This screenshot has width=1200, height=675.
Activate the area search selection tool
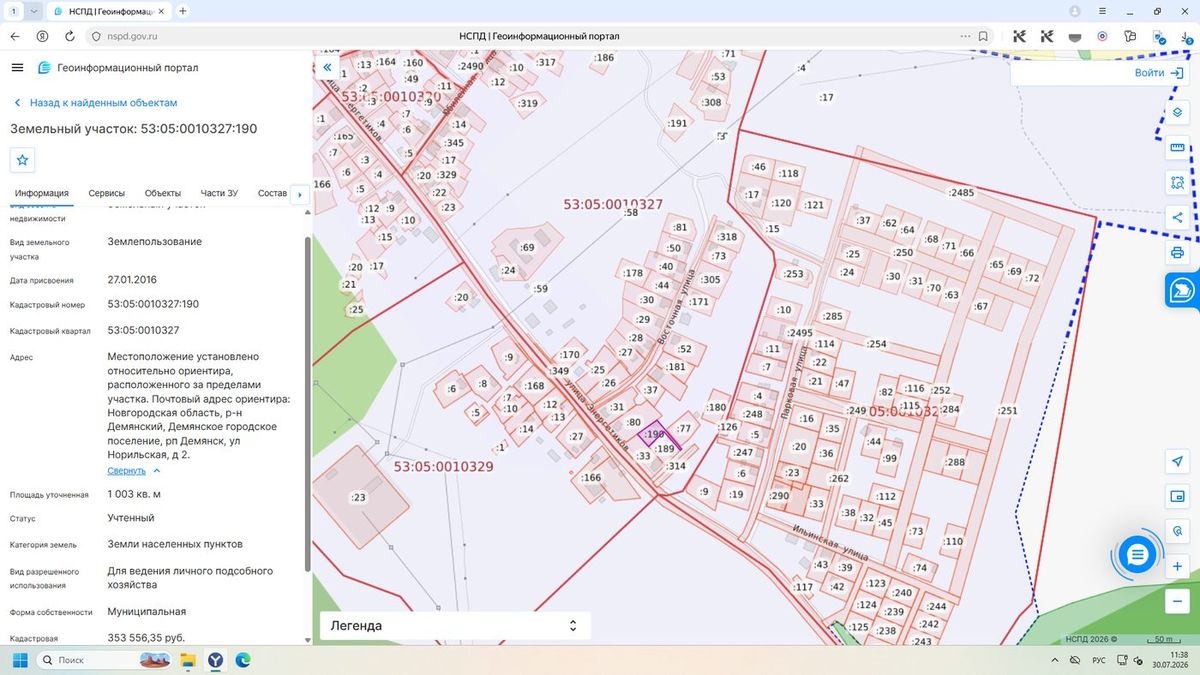point(1177,183)
